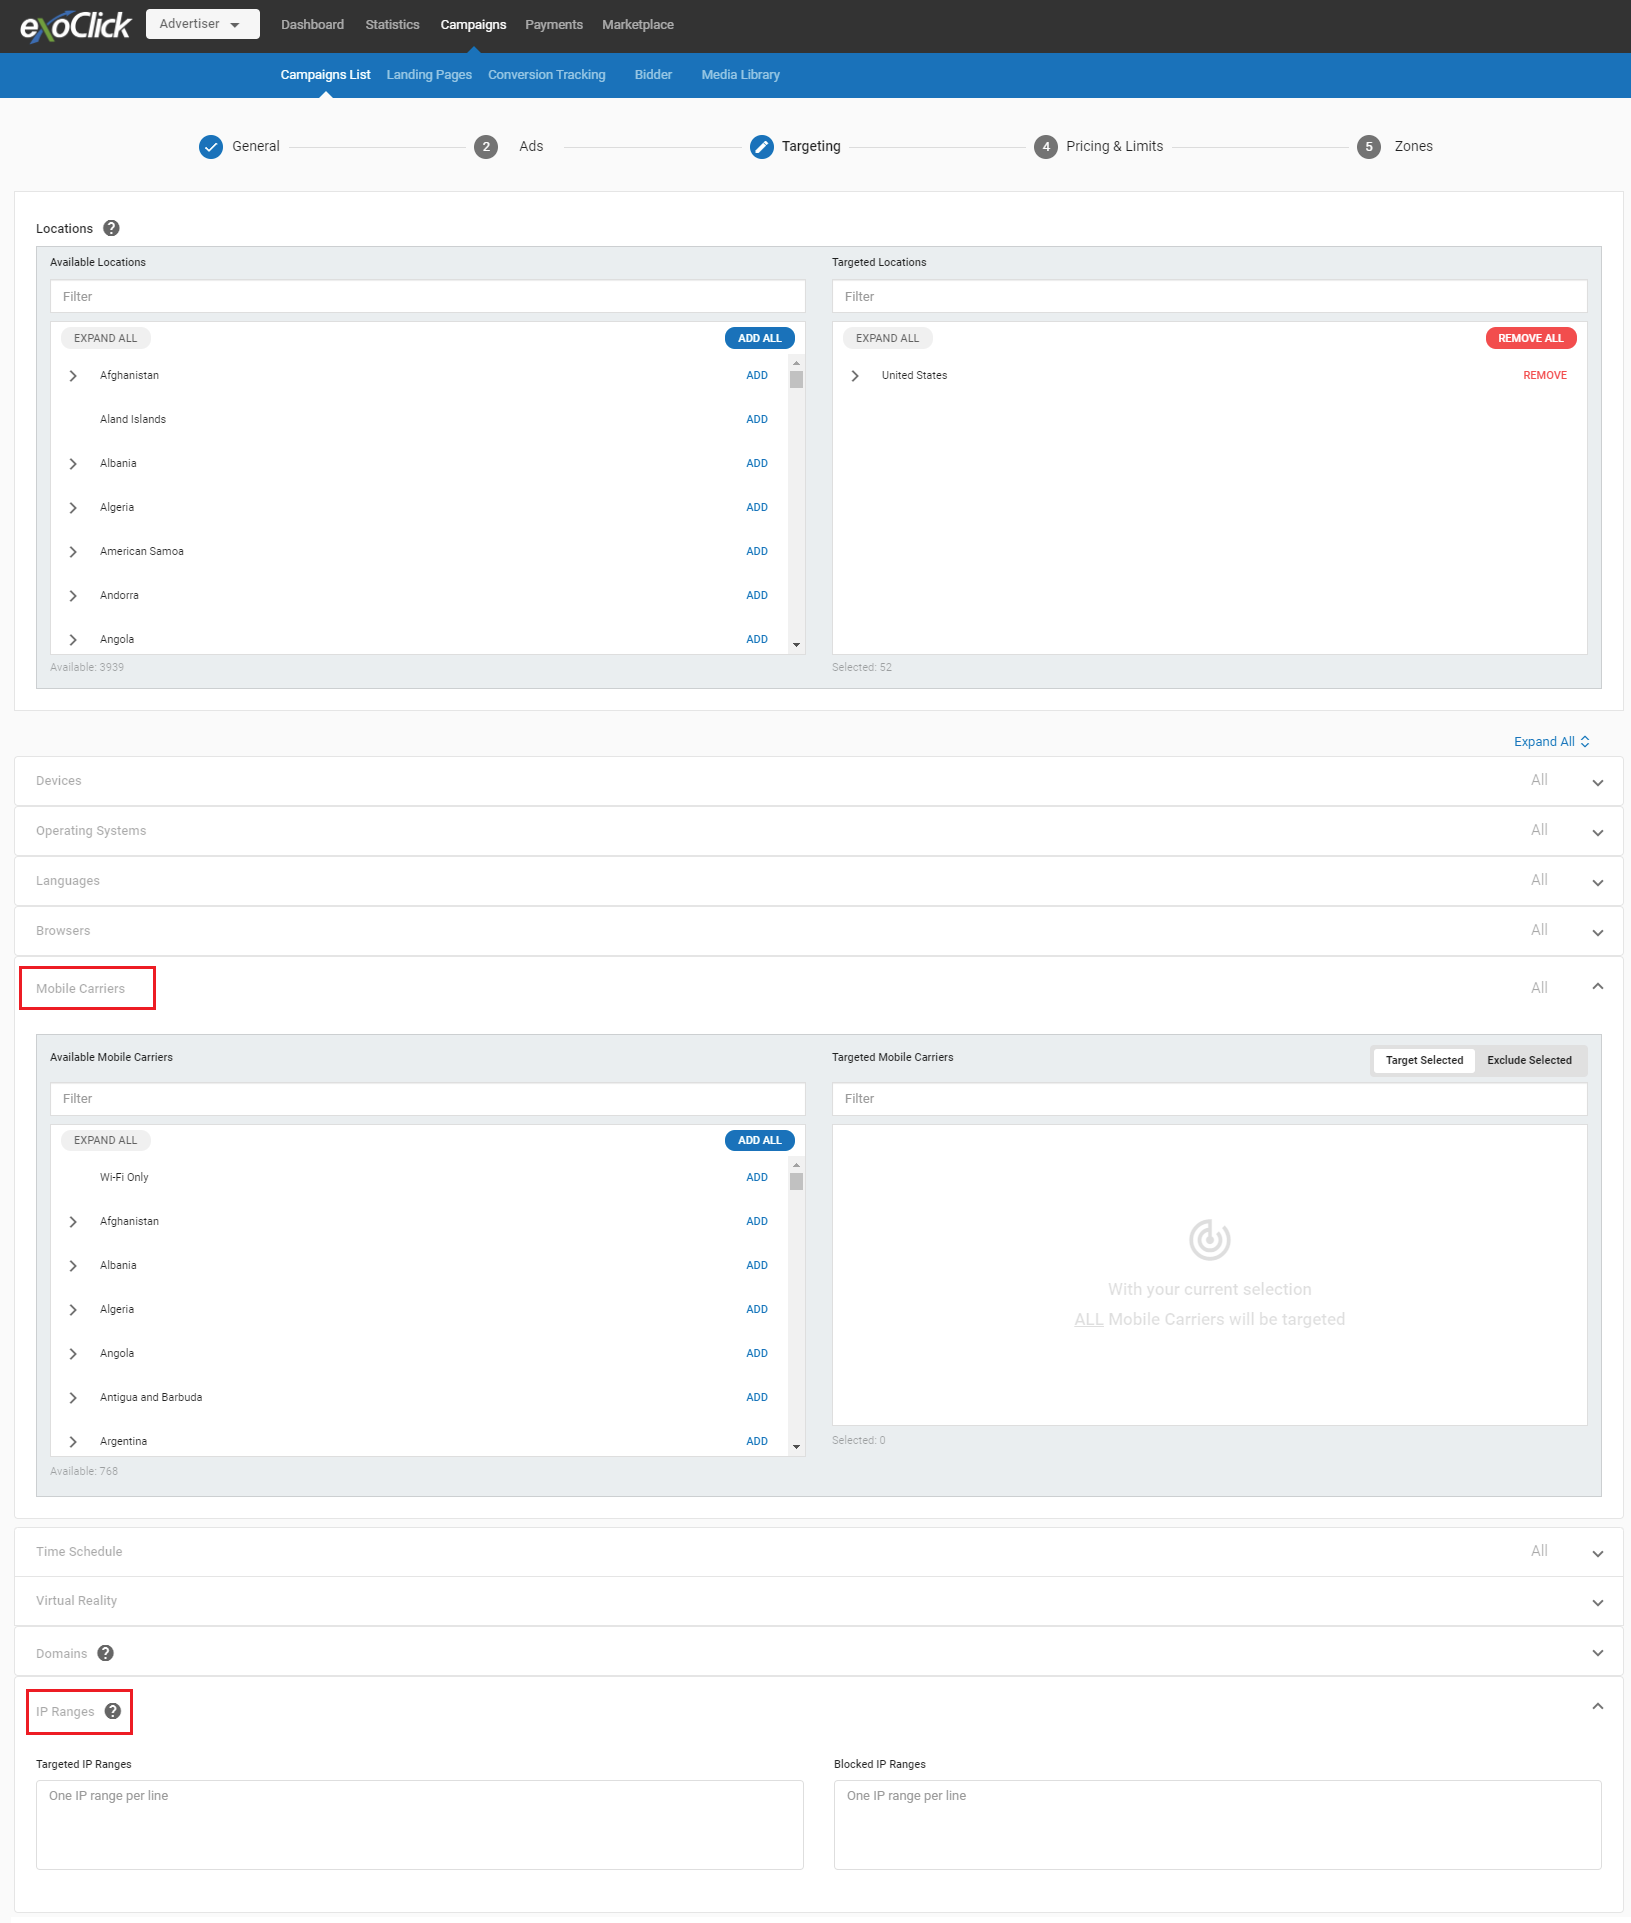Screen dimensions: 1631x1923
Task: Switch to the Conversion Tracking tab
Action: pos(547,75)
